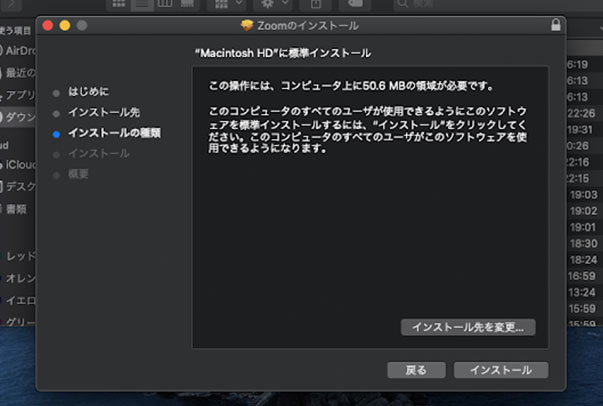Select the オレンジ tag in Finder sidebar
The height and width of the screenshot is (406, 603).
(x=17, y=278)
